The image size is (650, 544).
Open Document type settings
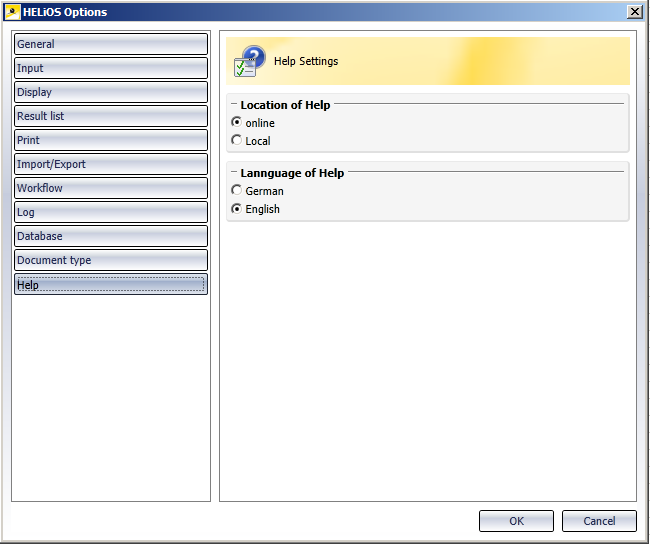pos(111,260)
